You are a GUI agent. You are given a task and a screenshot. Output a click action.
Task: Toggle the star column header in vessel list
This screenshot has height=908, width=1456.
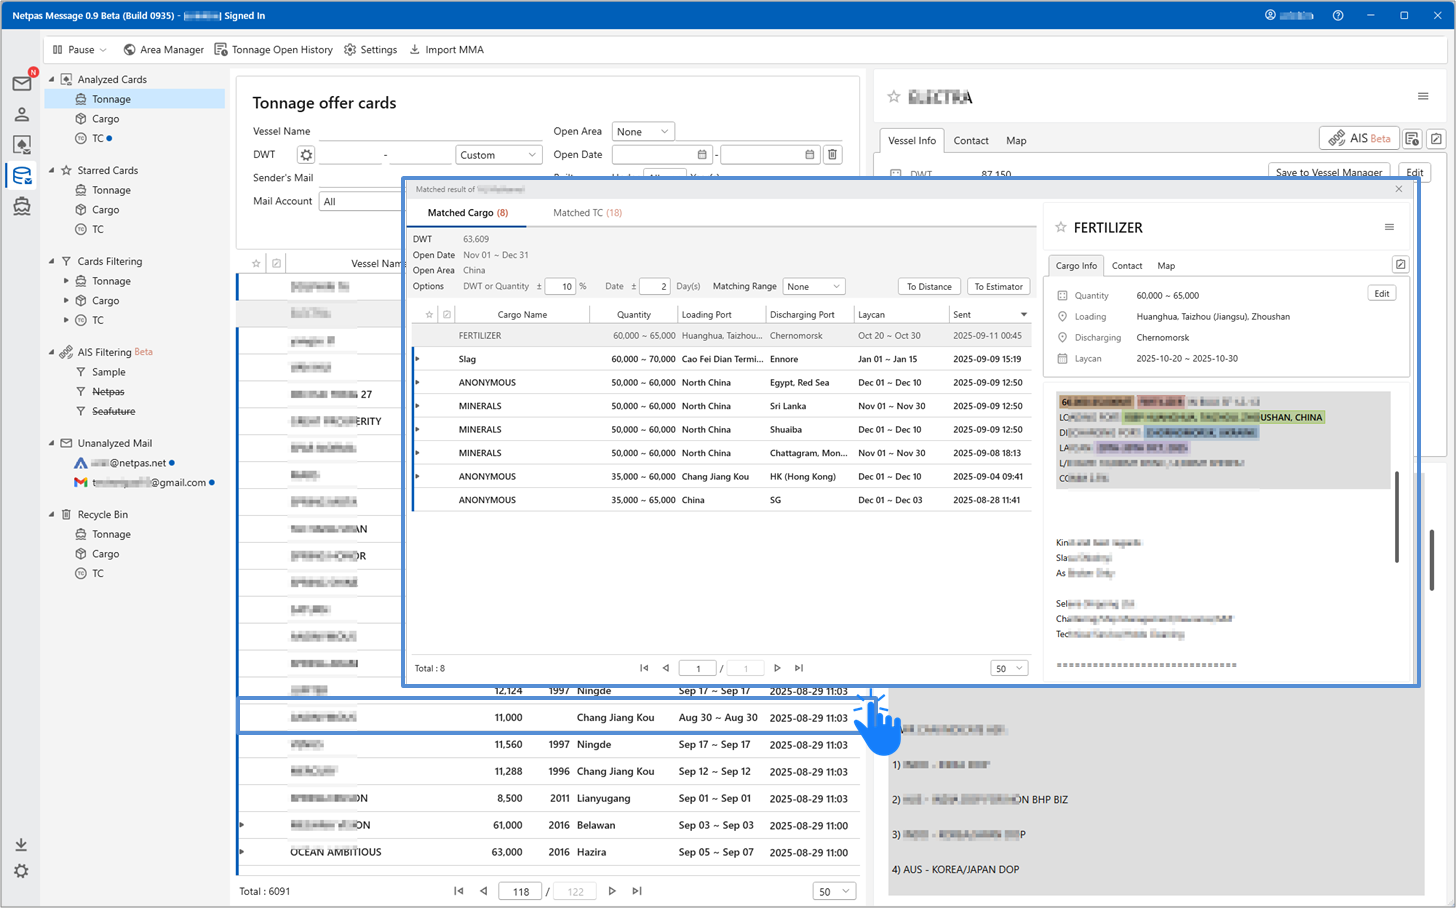pyautogui.click(x=256, y=263)
